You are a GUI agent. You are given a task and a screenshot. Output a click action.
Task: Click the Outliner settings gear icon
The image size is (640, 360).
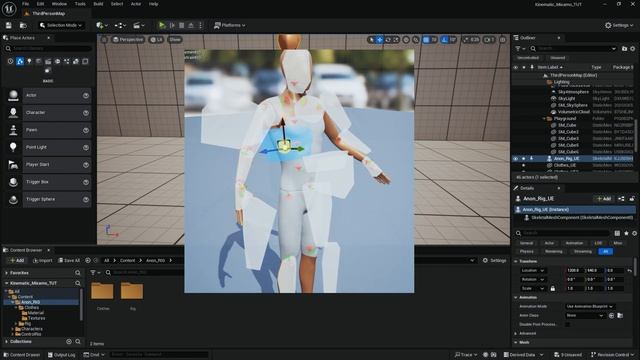[633, 49]
